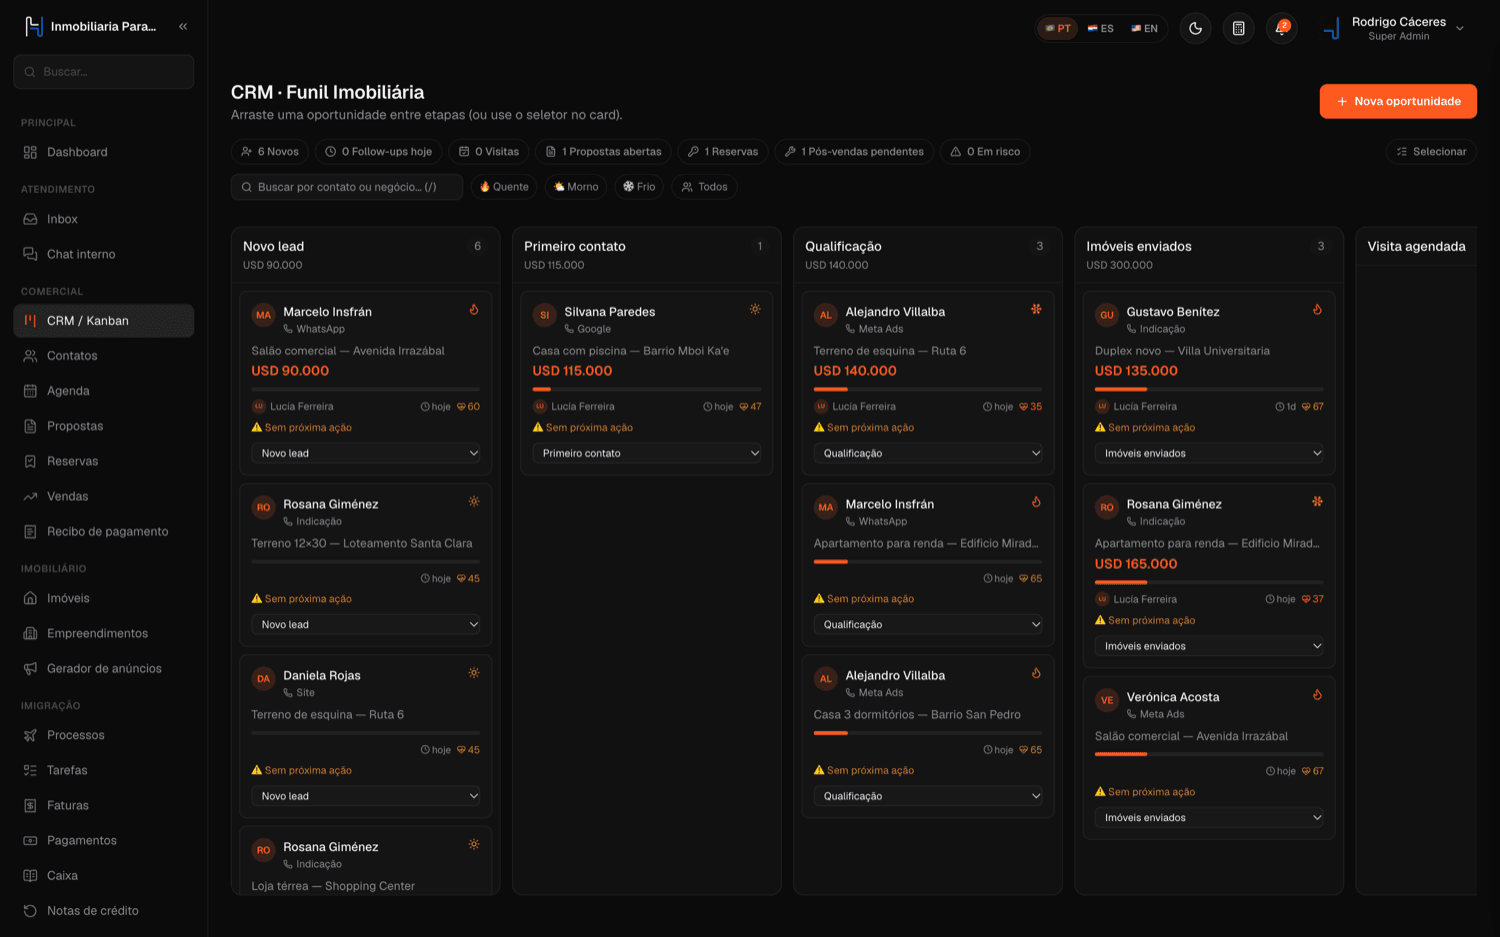This screenshot has height=937, width=1500.
Task: Click sun icon on Daniela Rojas card
Action: pyautogui.click(x=474, y=673)
